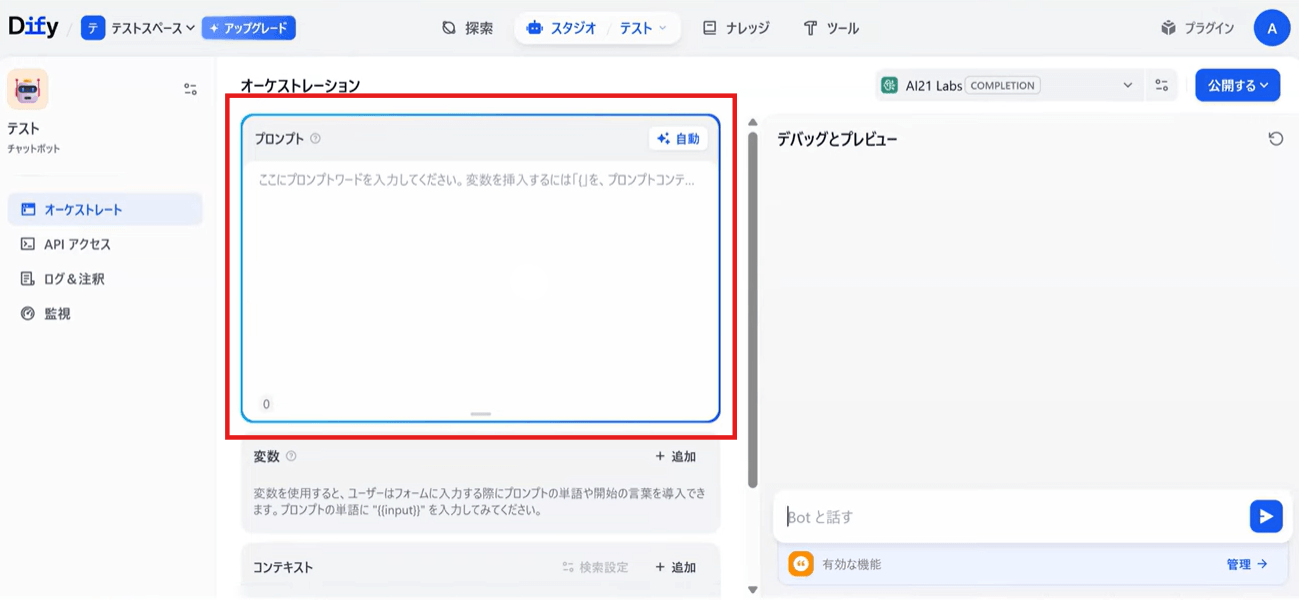Viewport: 1299px width, 600px height.
Task: Click the orchestration panel scrollbar
Action: [753, 310]
